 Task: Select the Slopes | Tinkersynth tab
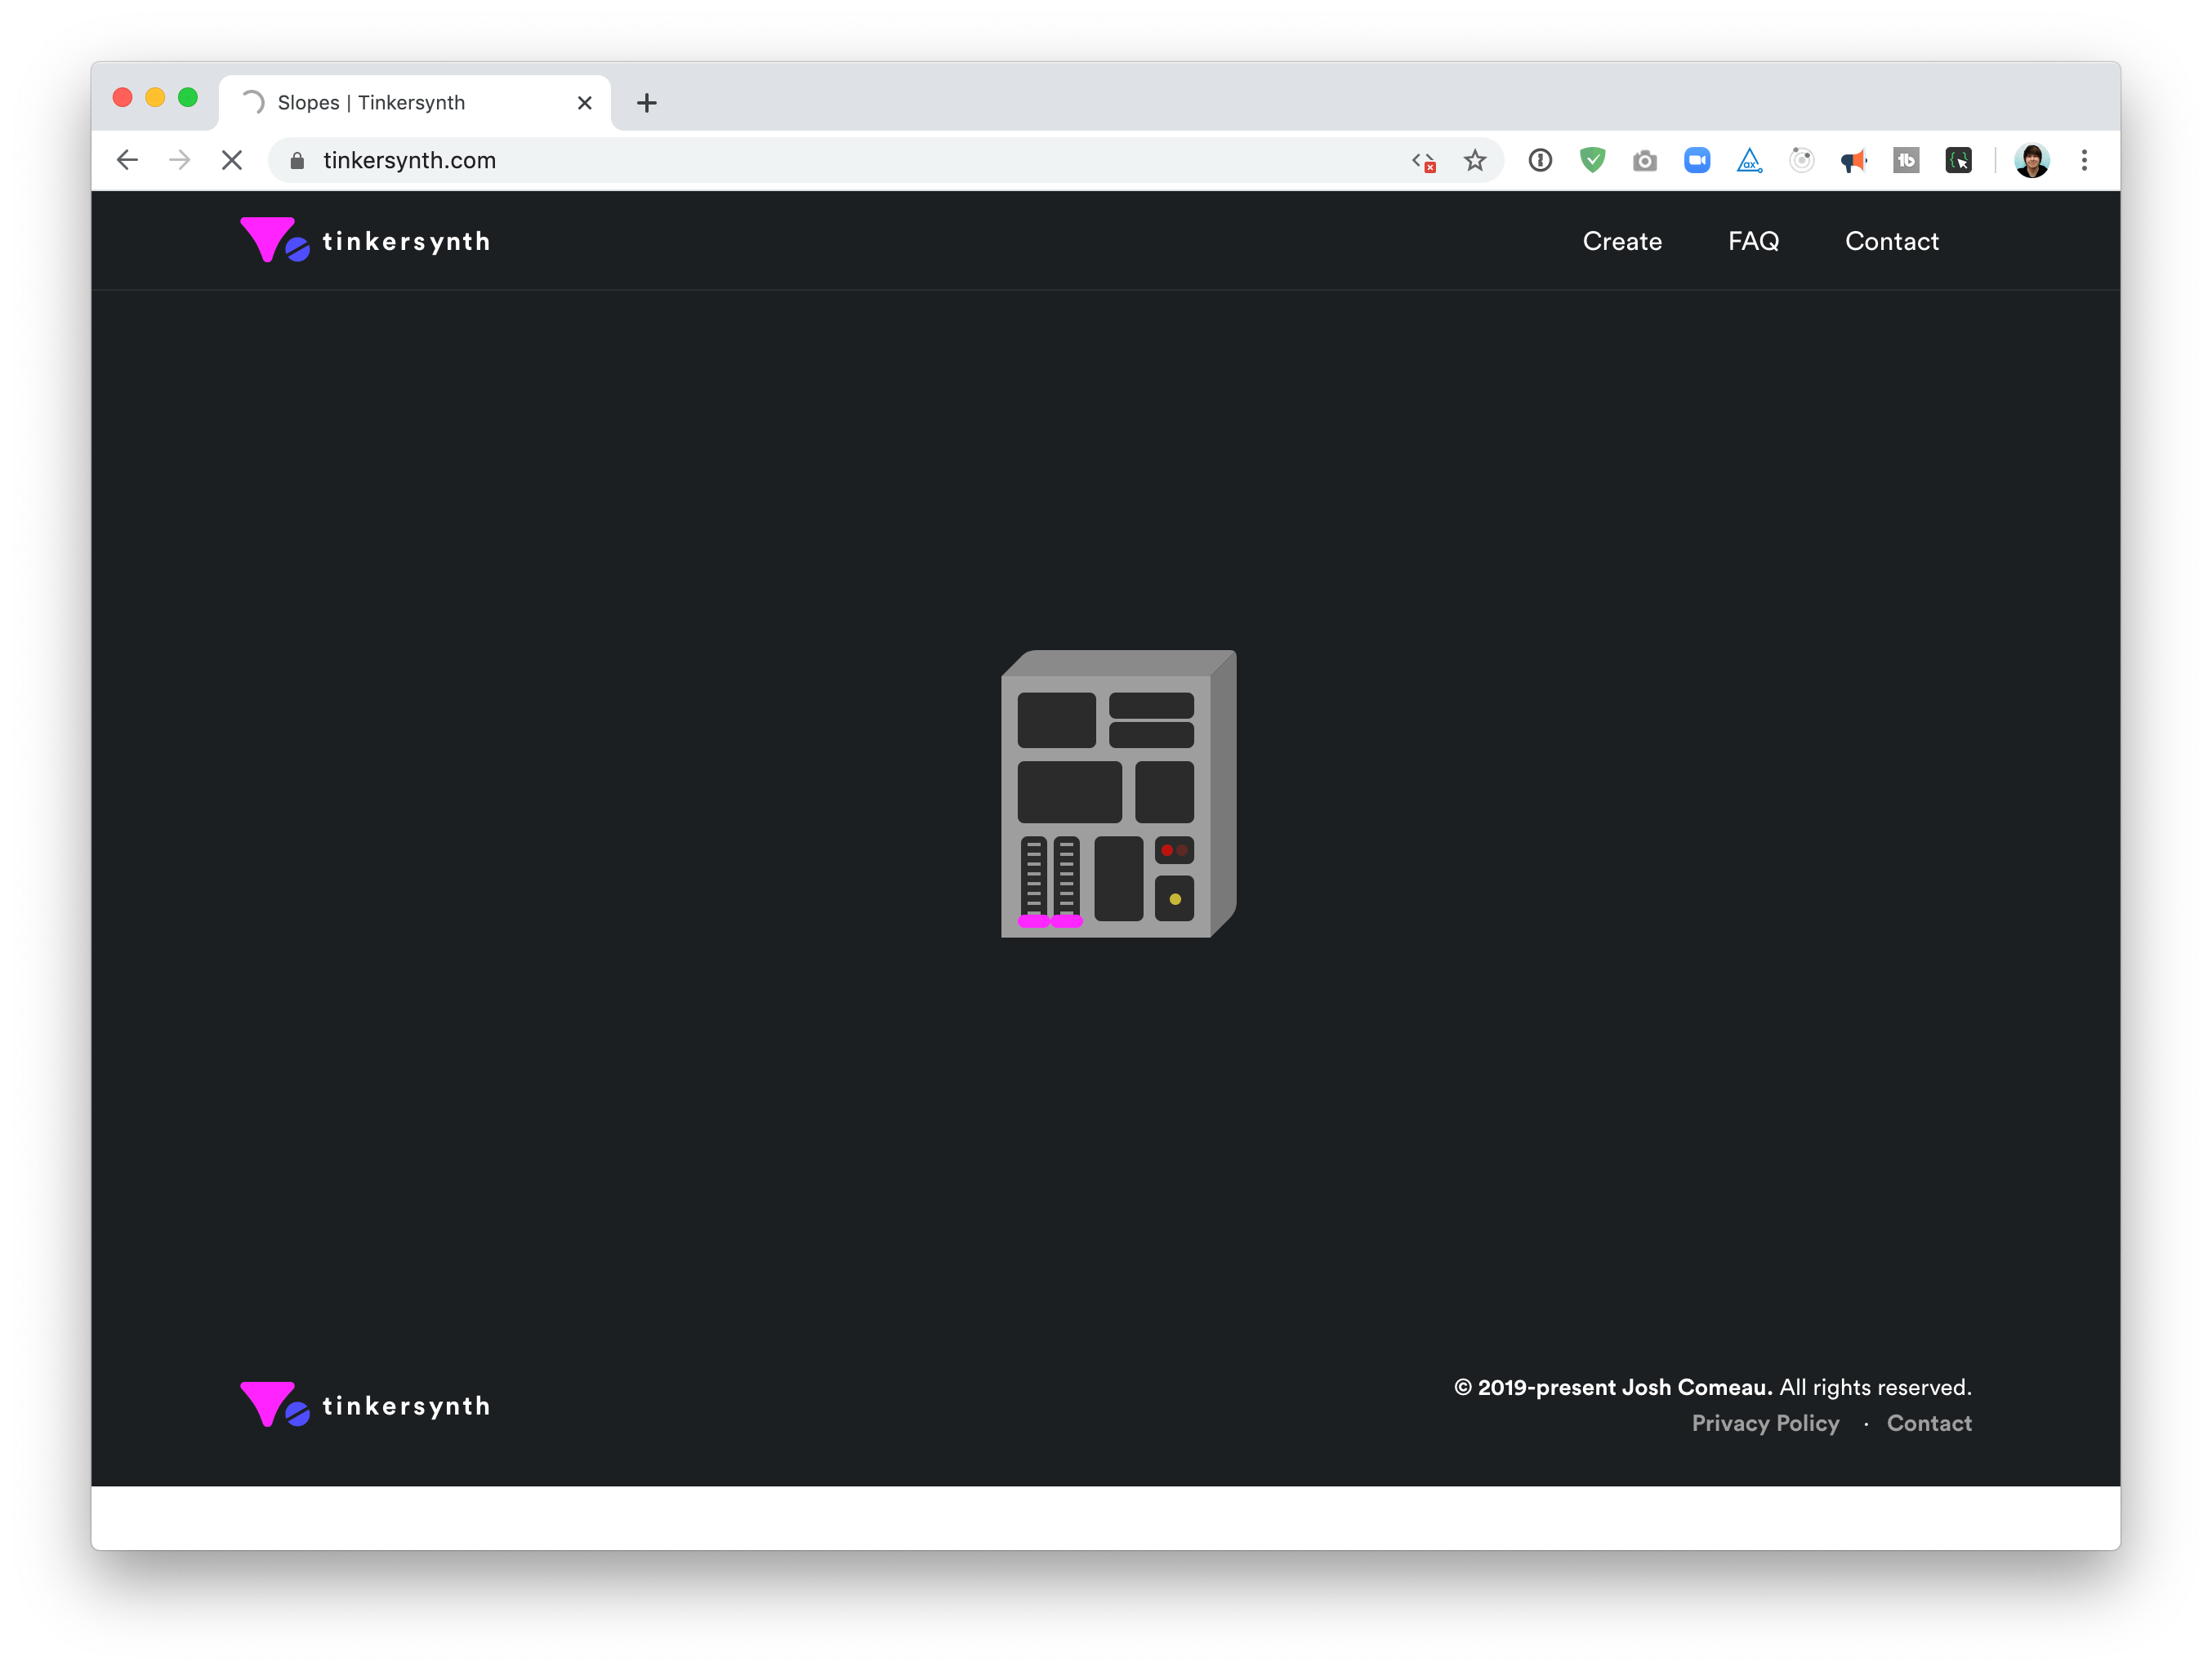coord(415,102)
